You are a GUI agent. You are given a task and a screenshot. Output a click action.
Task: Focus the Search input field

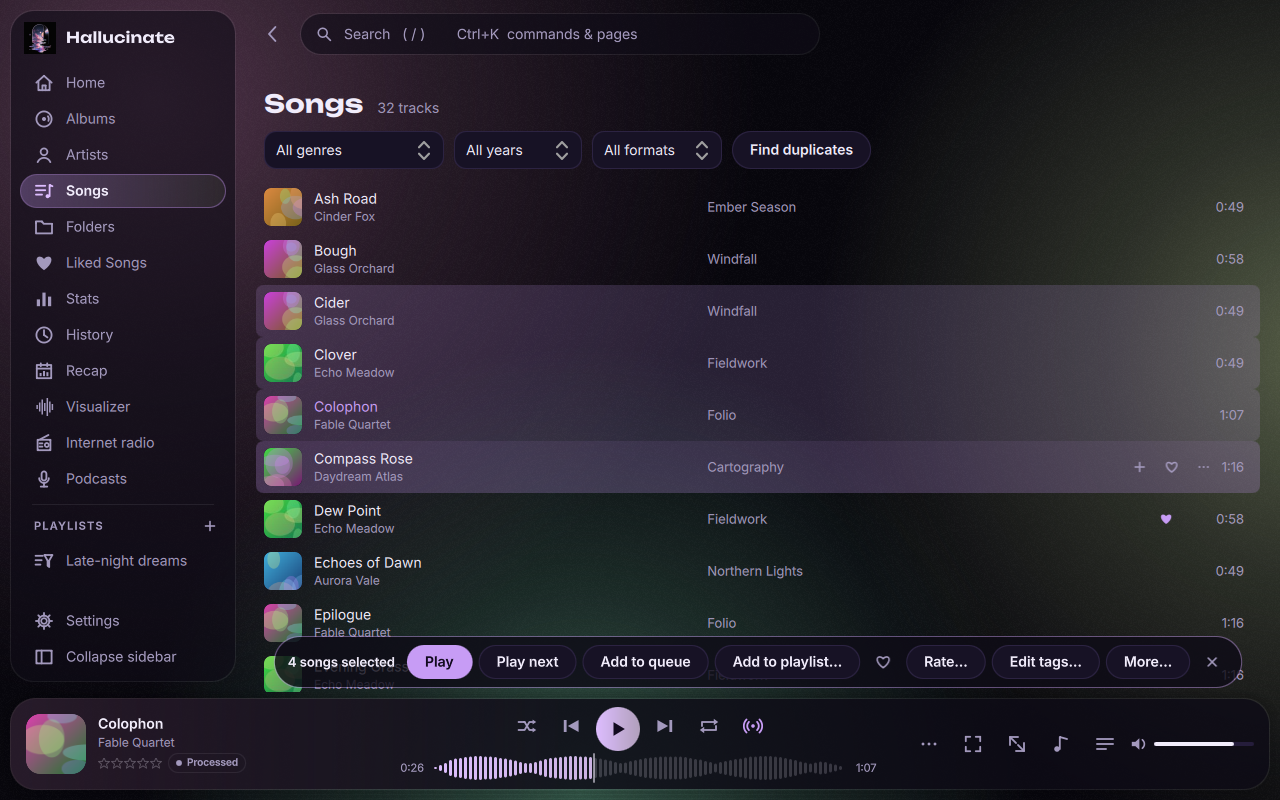point(560,34)
